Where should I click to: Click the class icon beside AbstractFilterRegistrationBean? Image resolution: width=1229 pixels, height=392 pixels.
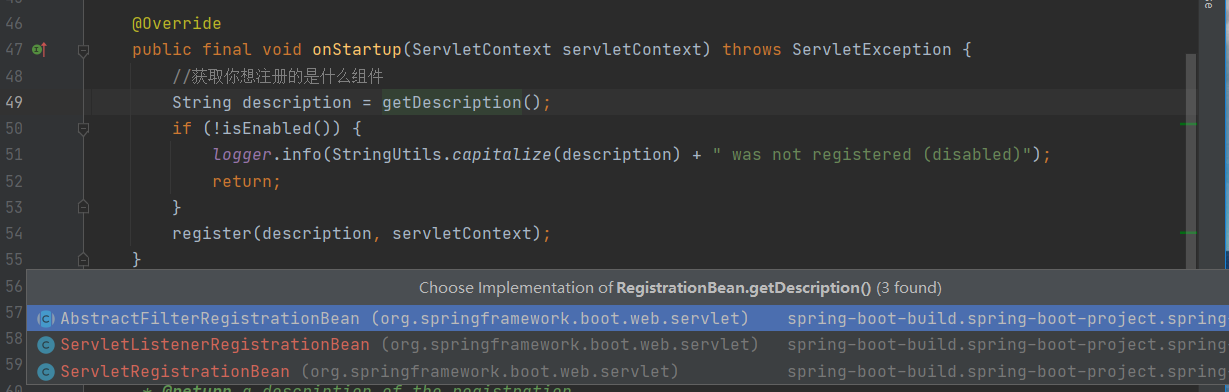pos(45,319)
